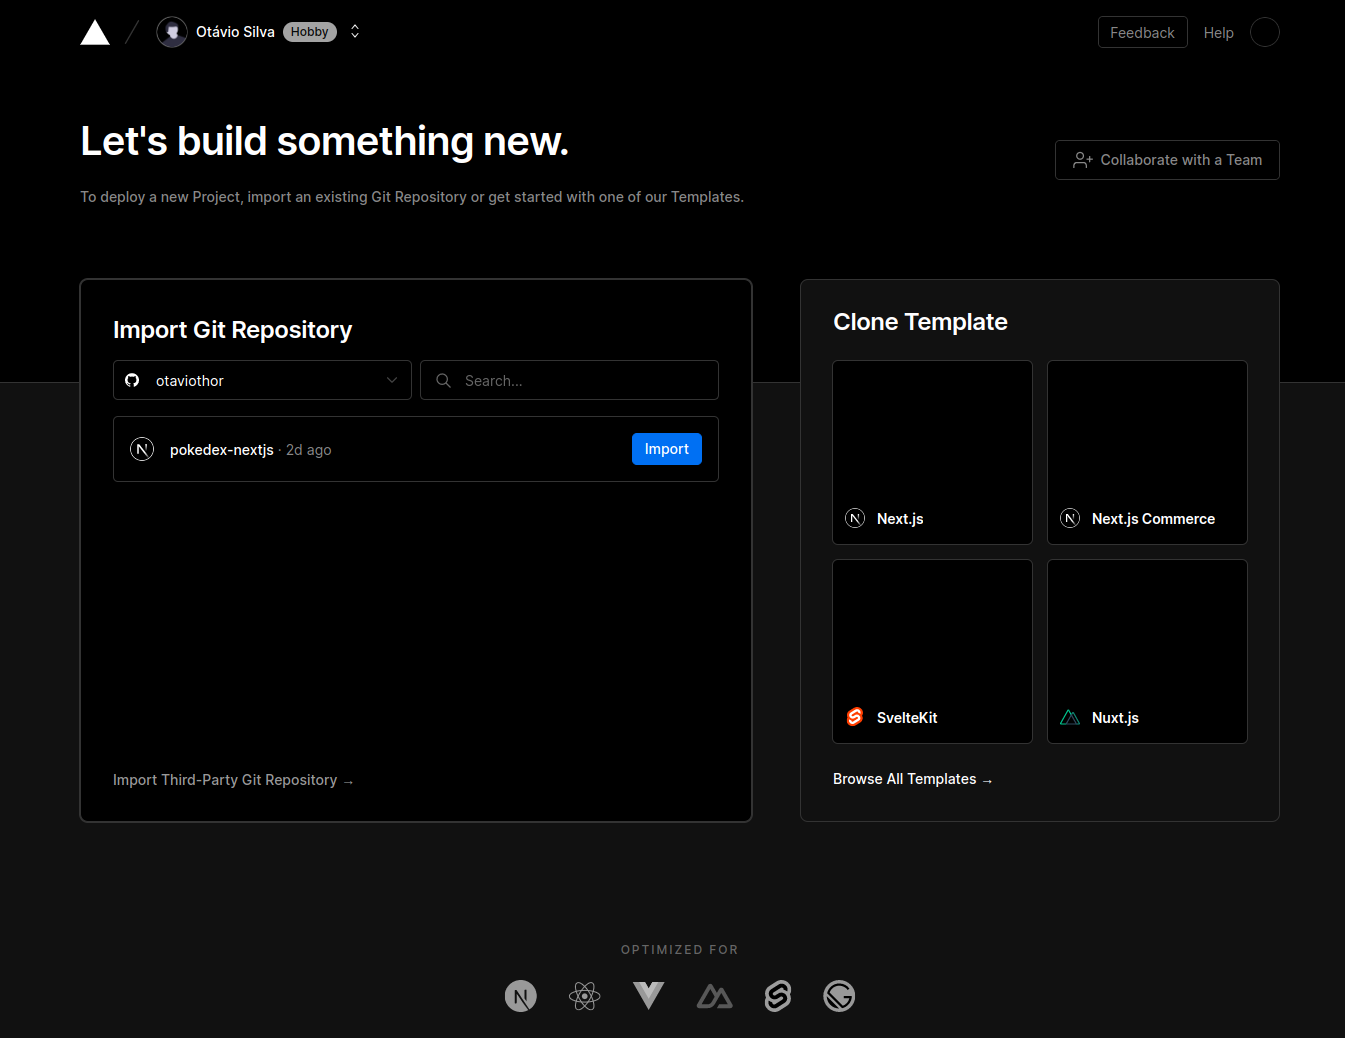
Task: Click the Vercel triangle logo
Action: [x=95, y=33]
